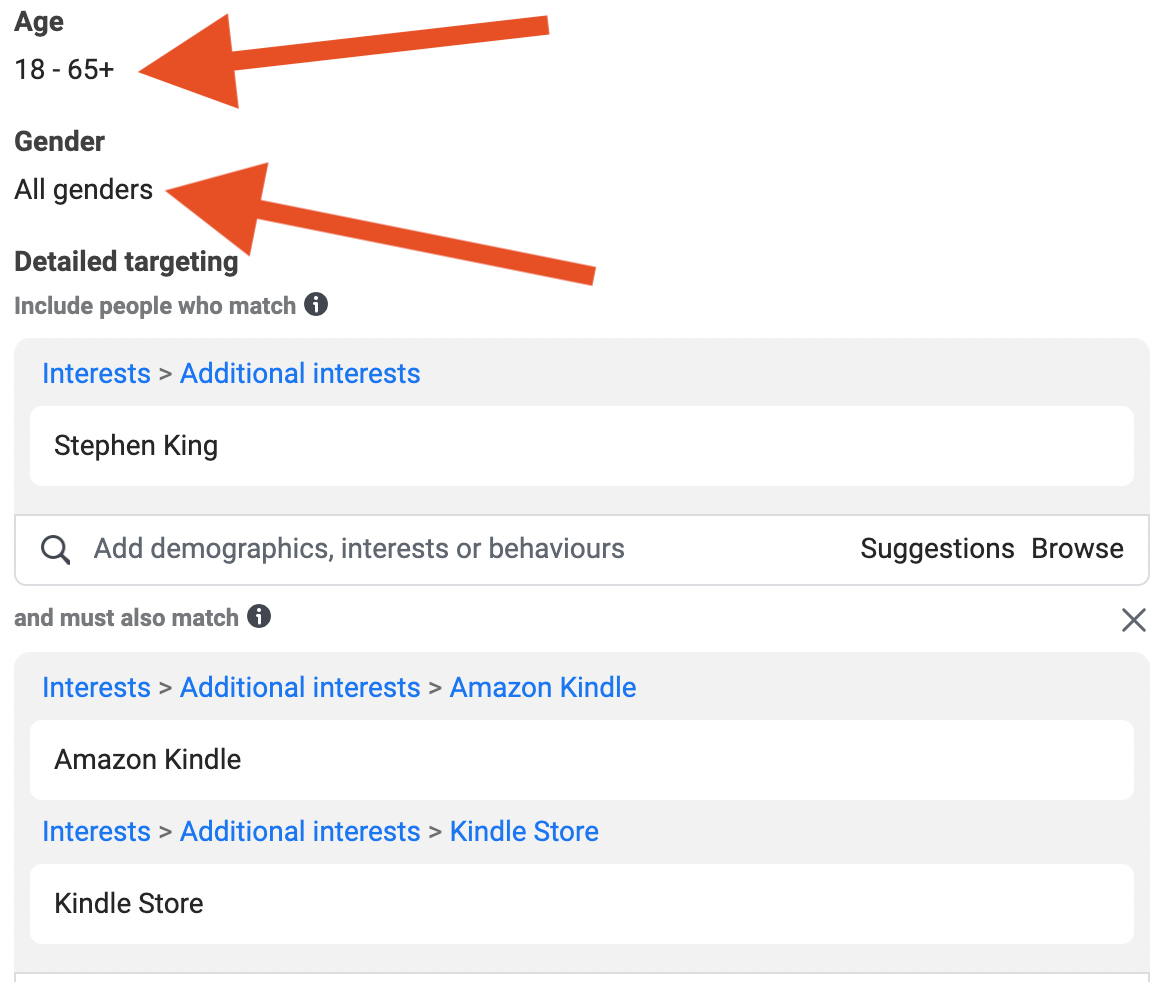Click 'Additional interests' in Kindle Store breadcrumb
Image resolution: width=1169 pixels, height=982 pixels.
coord(300,832)
